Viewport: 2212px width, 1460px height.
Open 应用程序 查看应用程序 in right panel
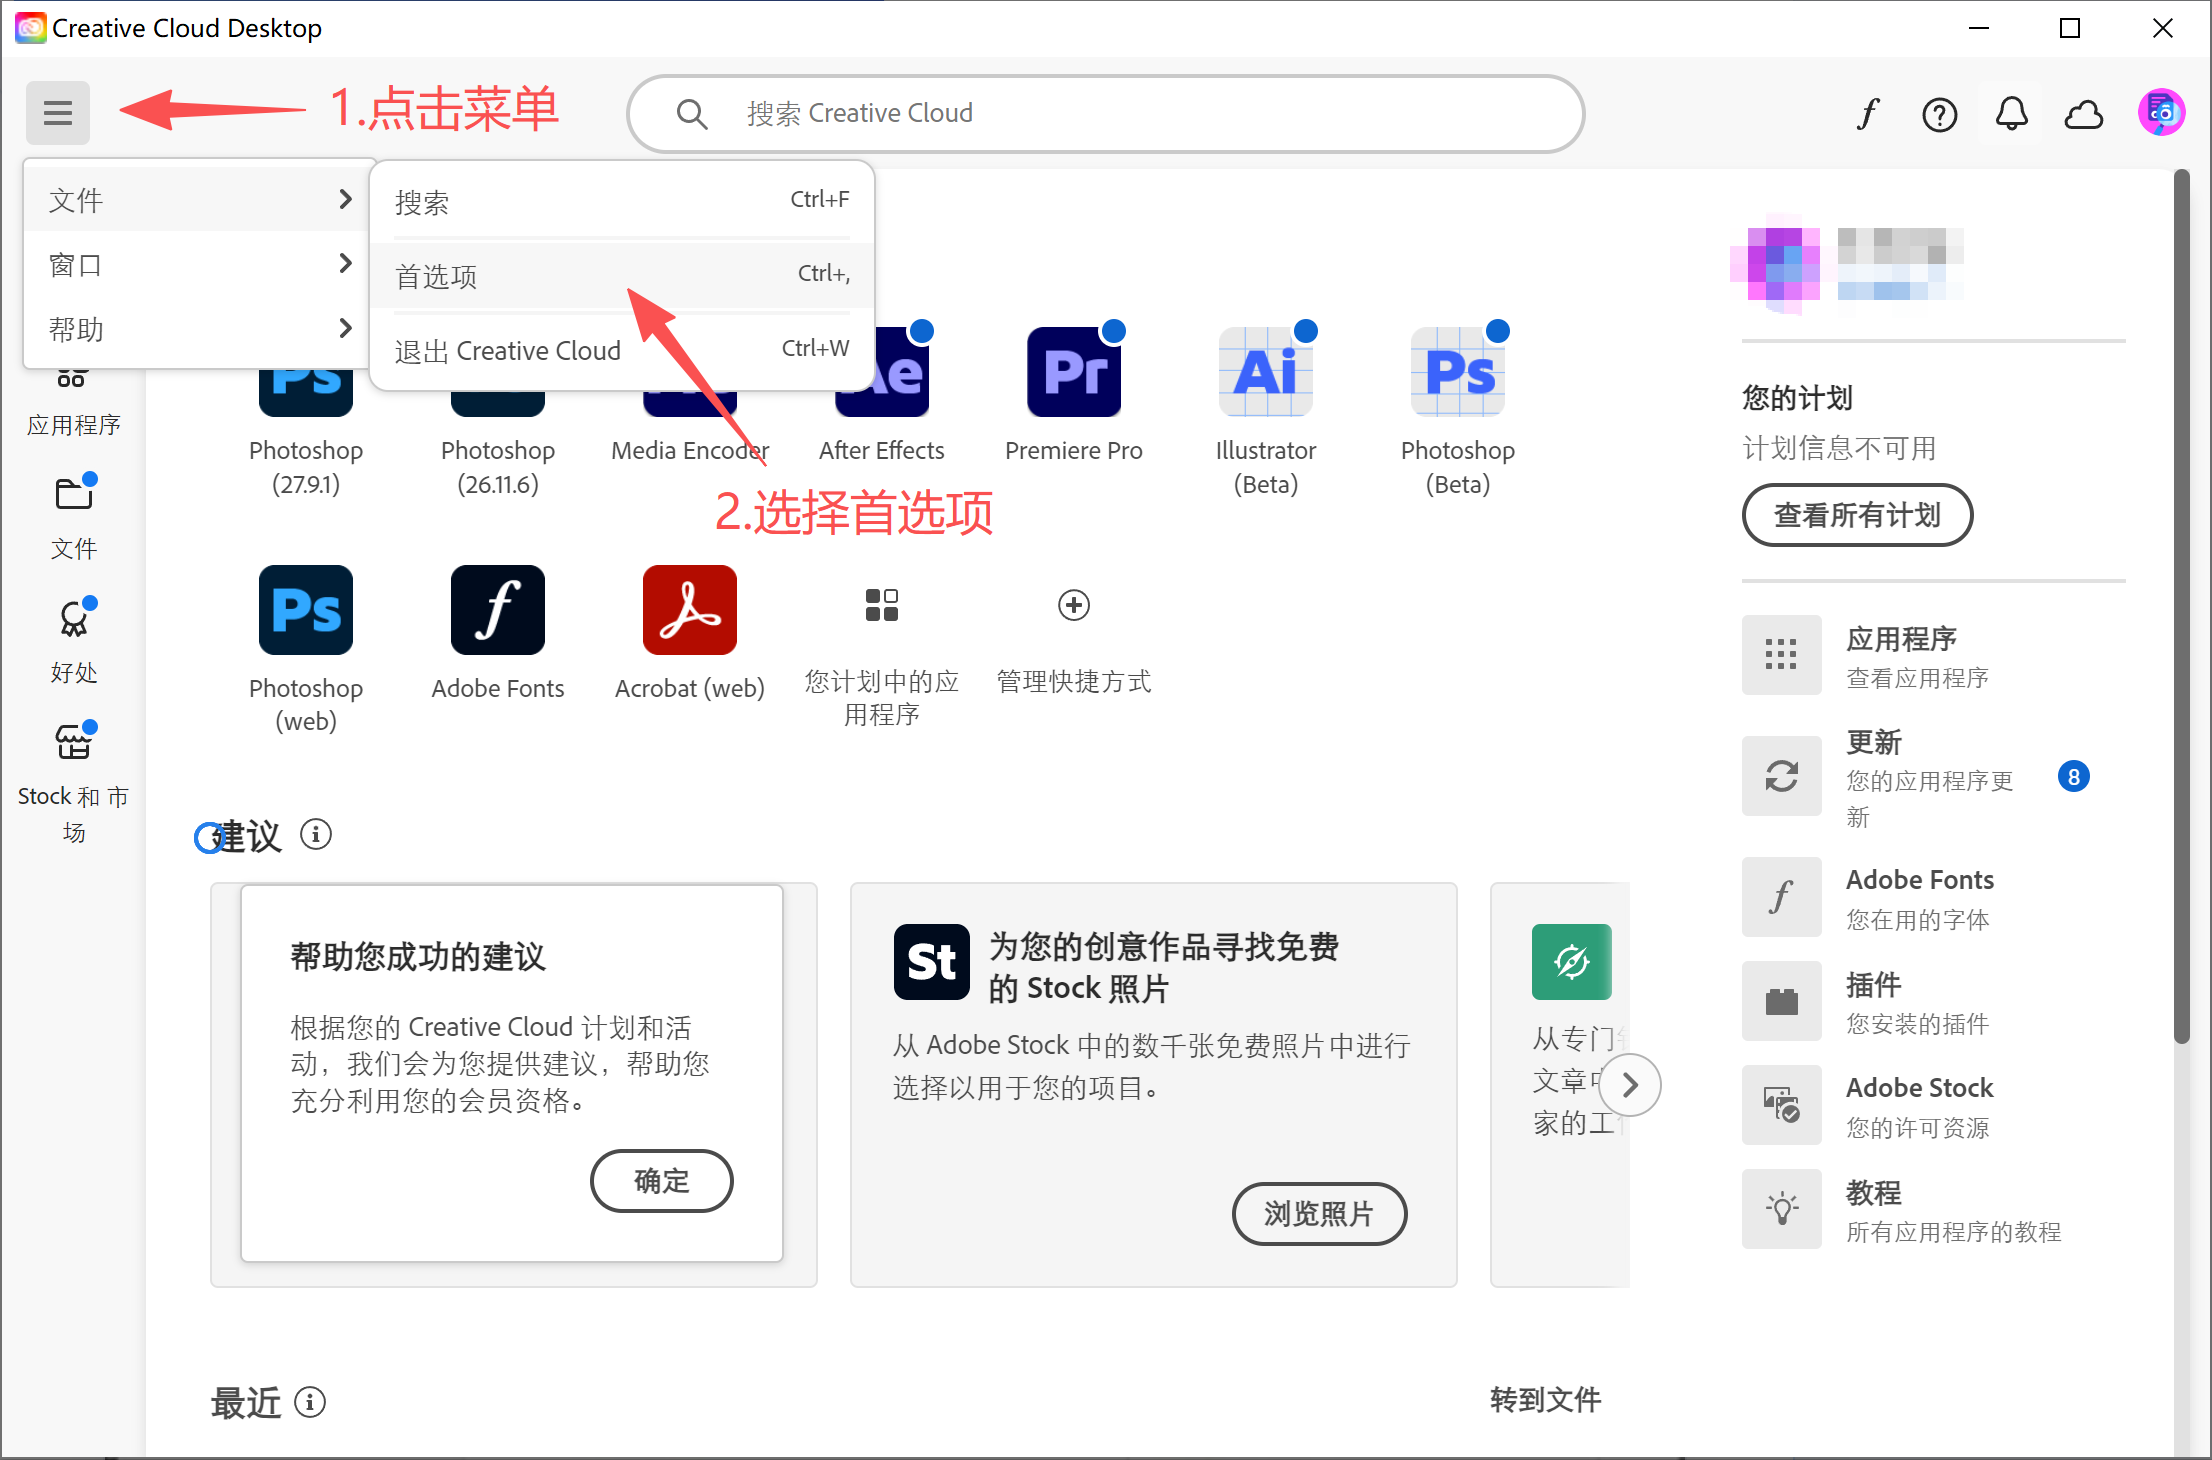pyautogui.click(x=1934, y=656)
